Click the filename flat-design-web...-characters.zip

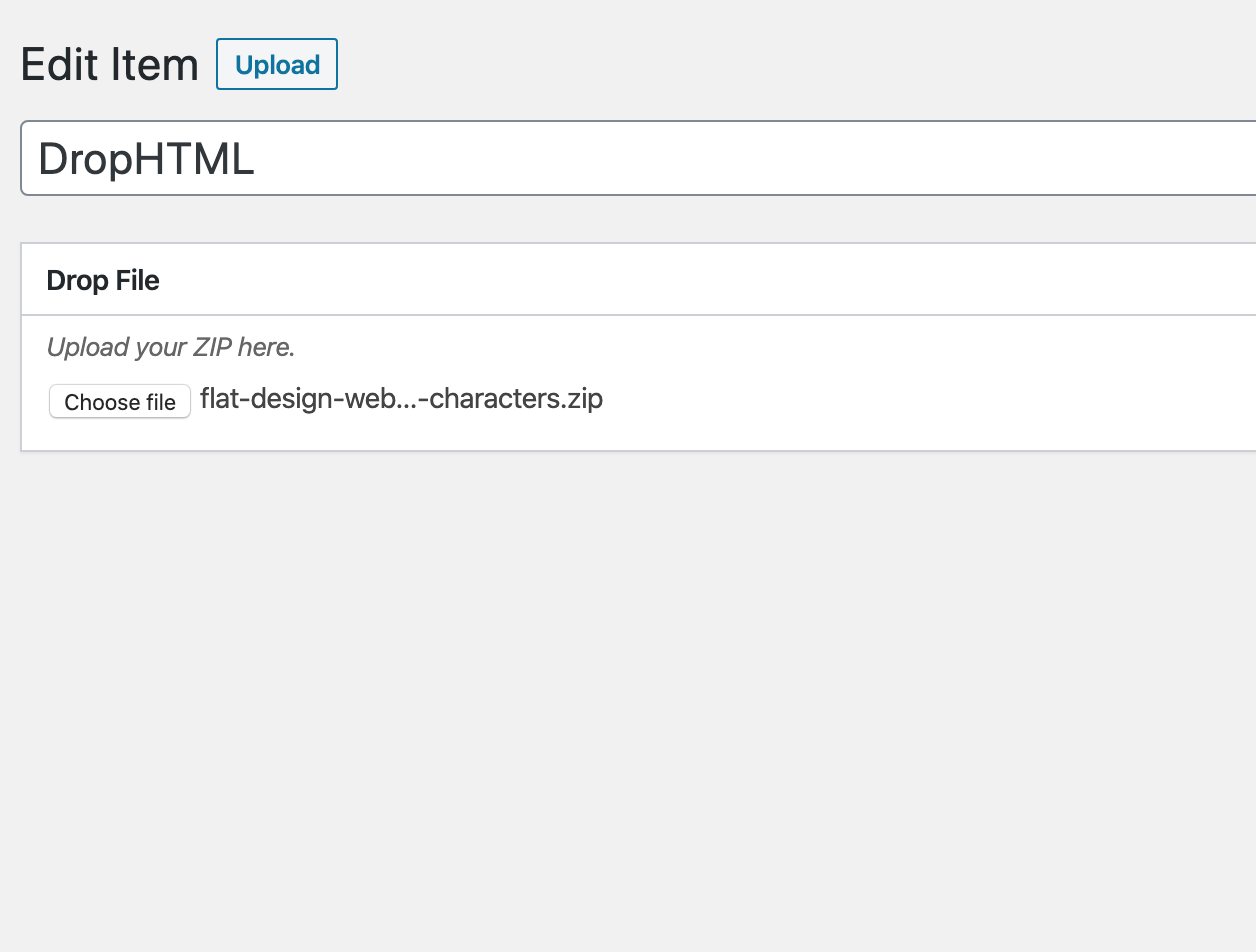click(400, 398)
